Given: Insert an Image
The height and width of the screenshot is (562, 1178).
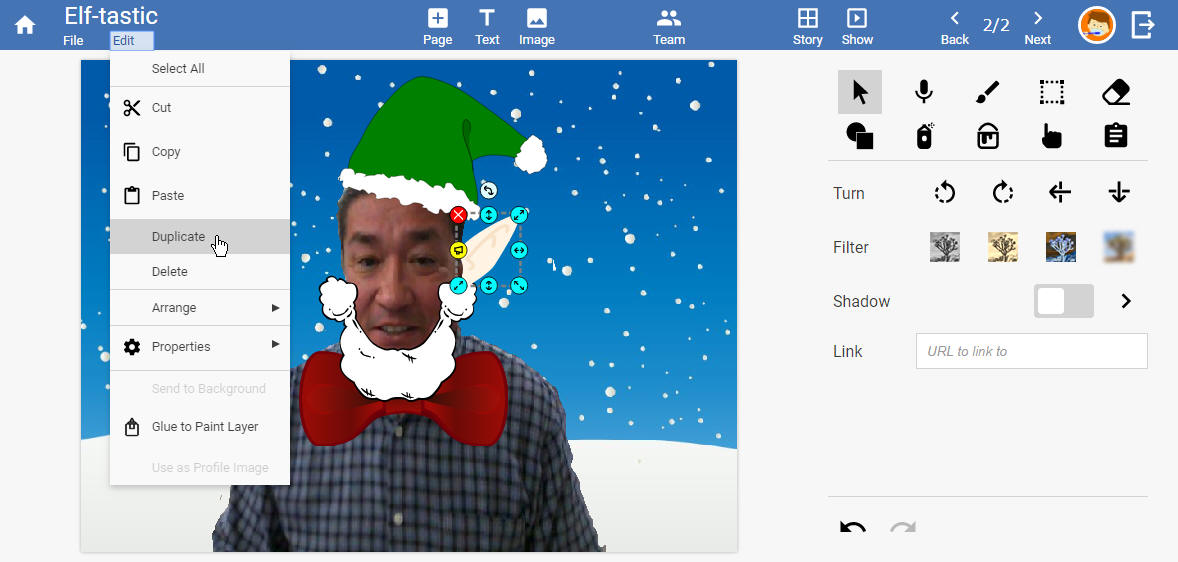Looking at the screenshot, I should (x=536, y=27).
